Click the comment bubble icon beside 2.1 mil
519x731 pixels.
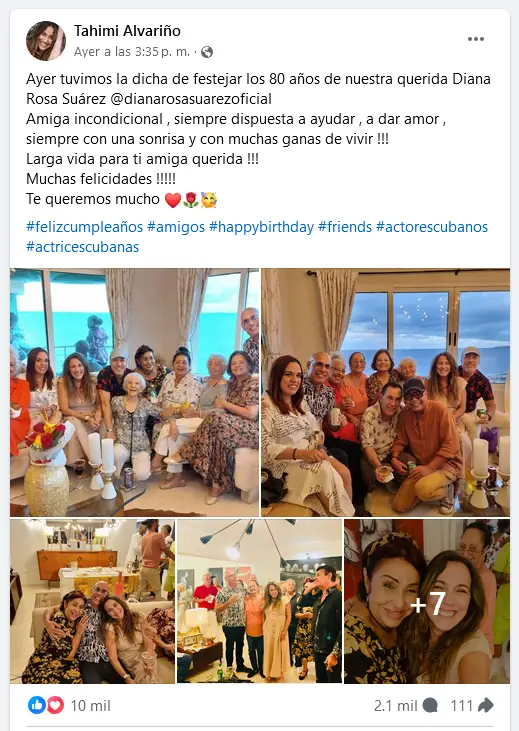point(430,706)
